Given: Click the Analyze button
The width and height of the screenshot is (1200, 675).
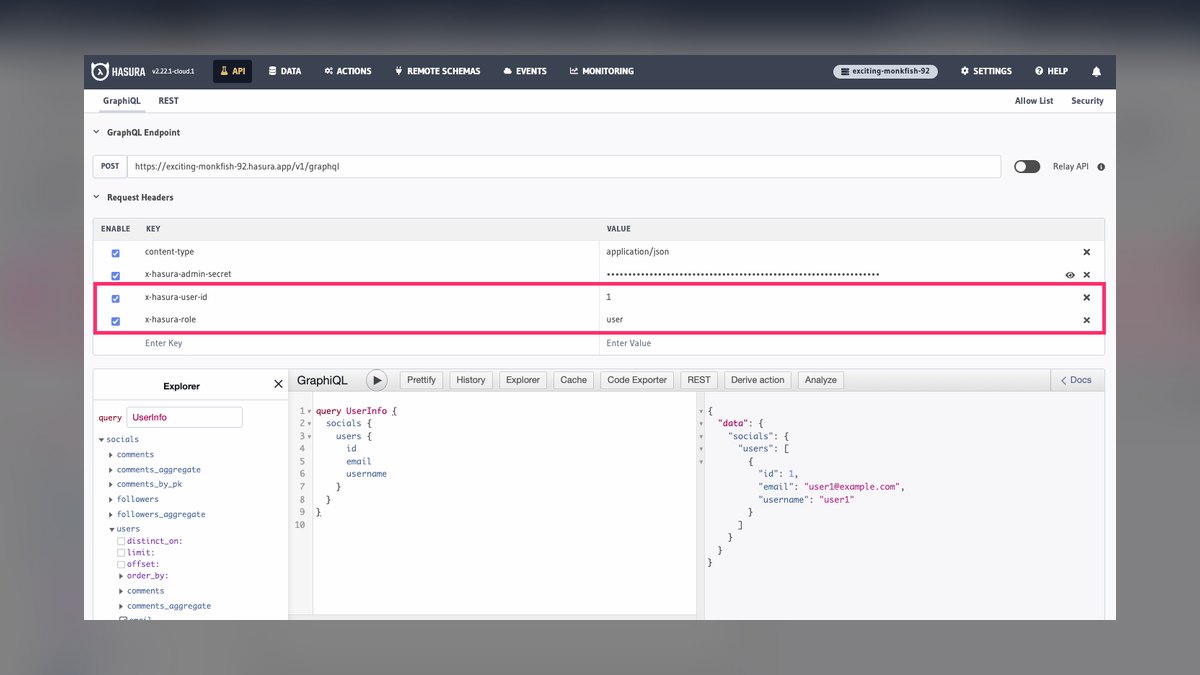Looking at the screenshot, I should tap(821, 380).
